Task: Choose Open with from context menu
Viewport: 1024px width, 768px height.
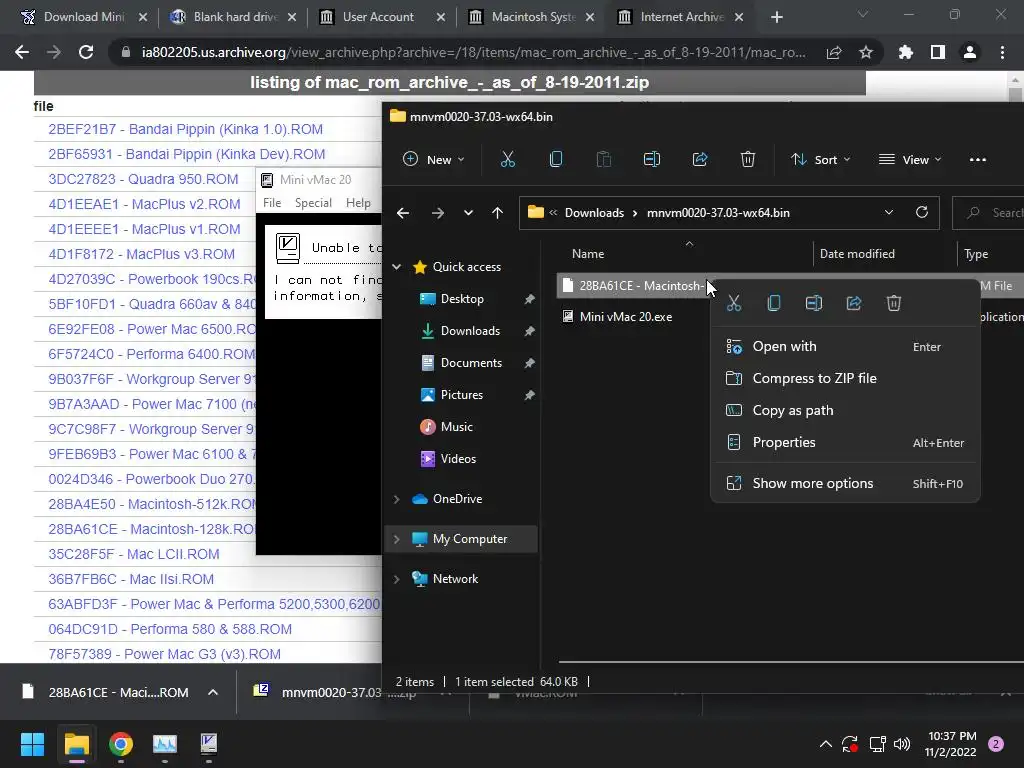Action: coord(845,347)
